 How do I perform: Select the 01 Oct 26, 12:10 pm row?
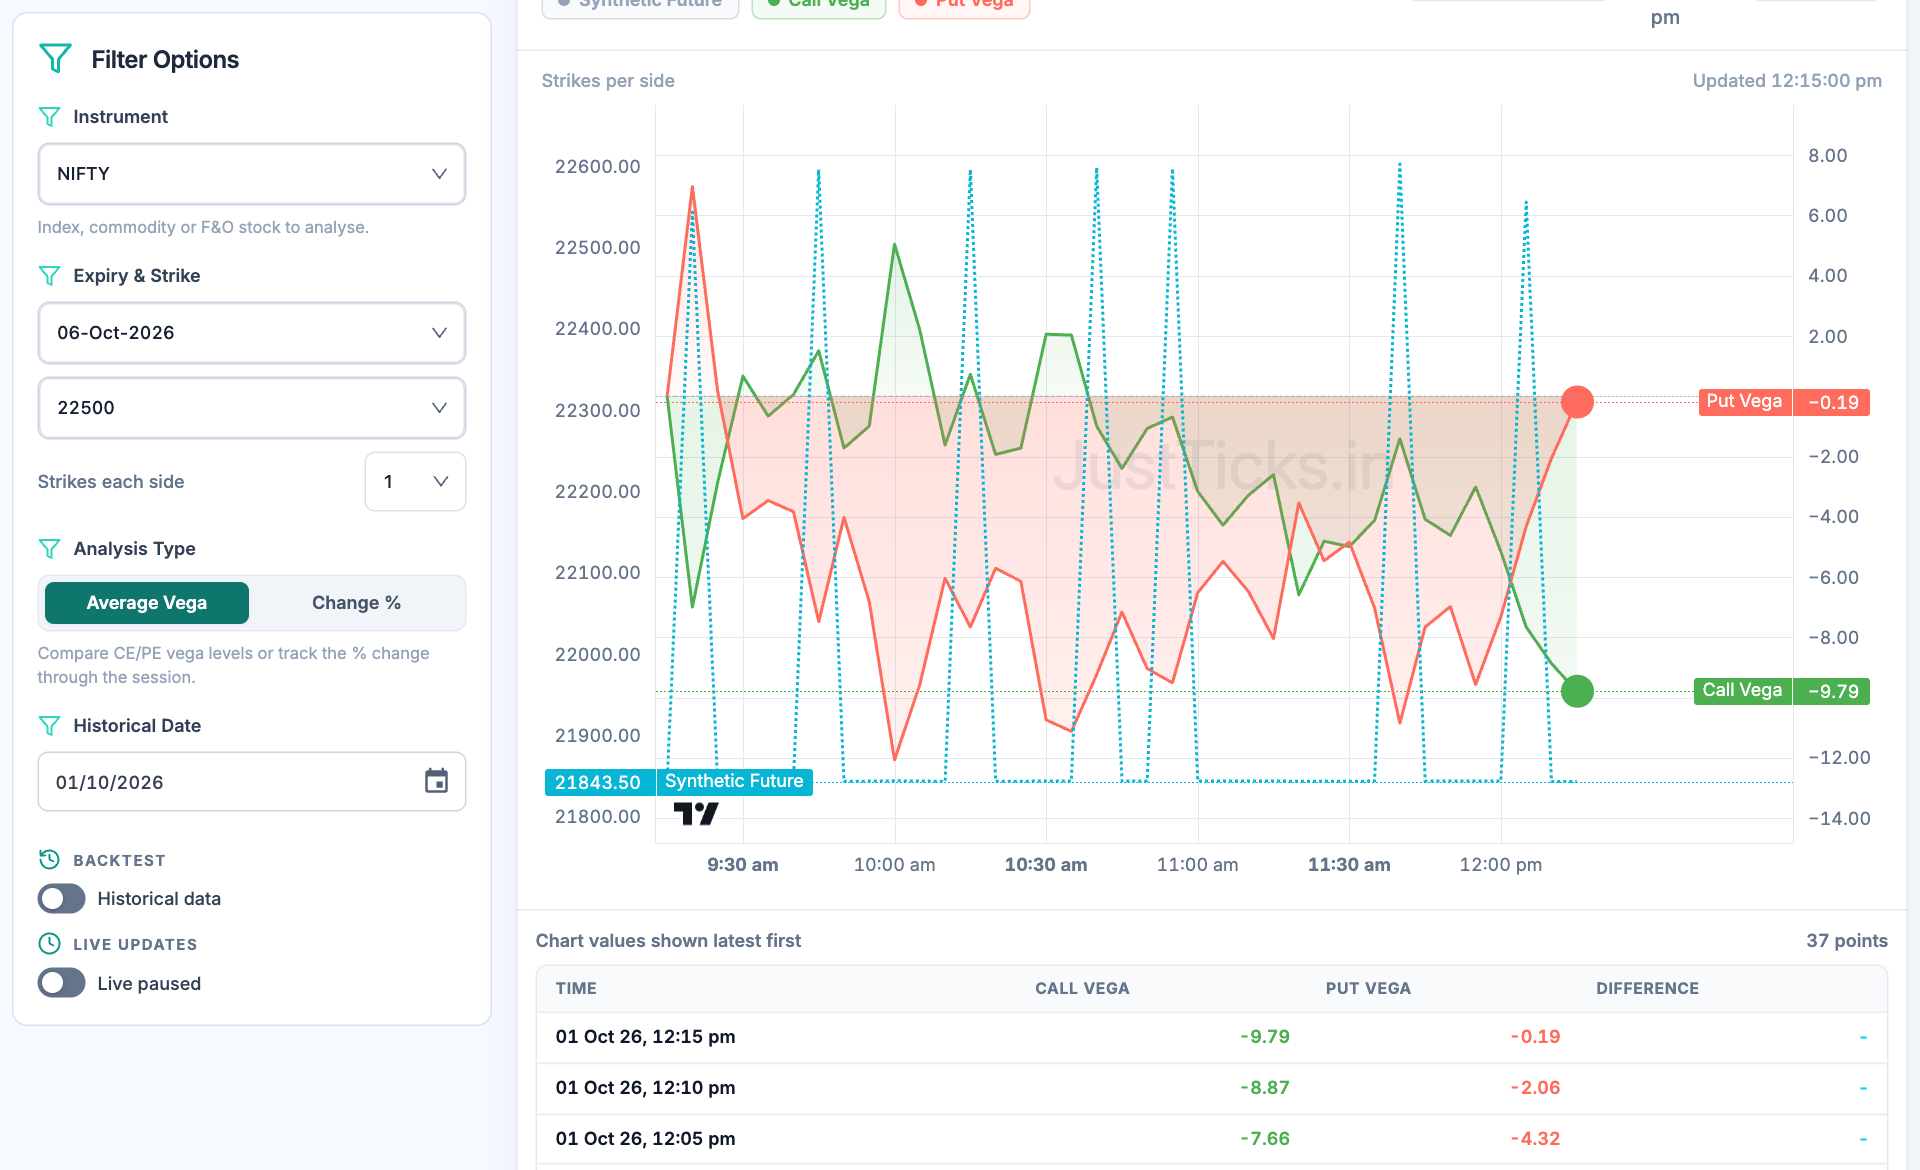1211,1088
